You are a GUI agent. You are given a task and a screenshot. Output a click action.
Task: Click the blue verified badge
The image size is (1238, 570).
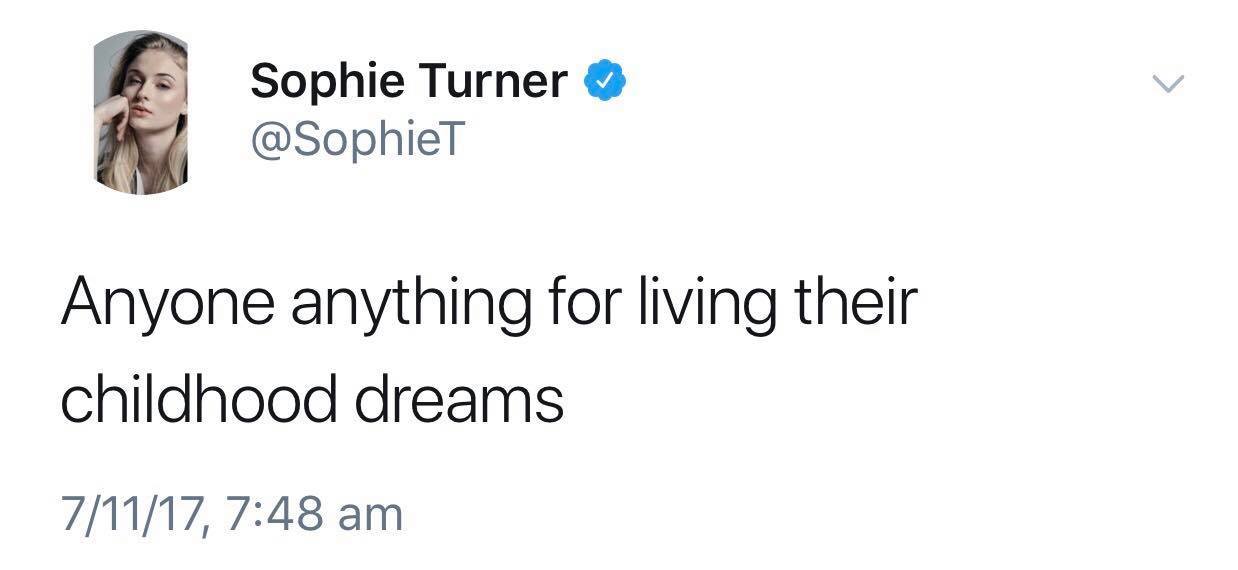[x=606, y=81]
